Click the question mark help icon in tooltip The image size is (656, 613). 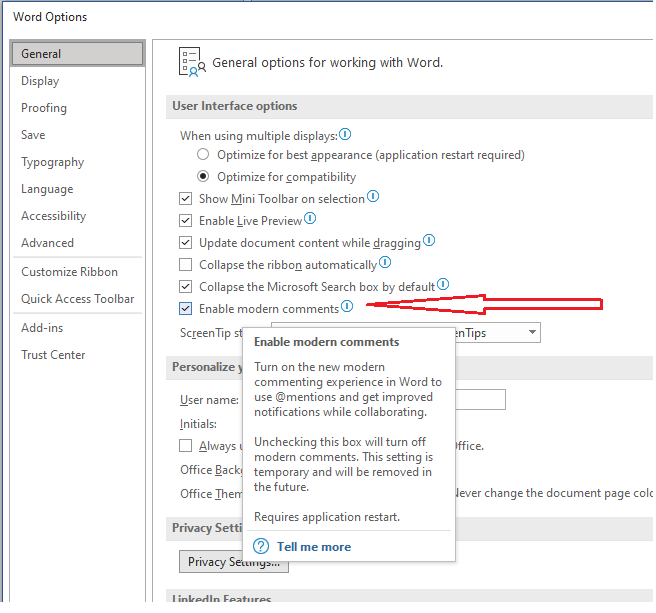261,546
